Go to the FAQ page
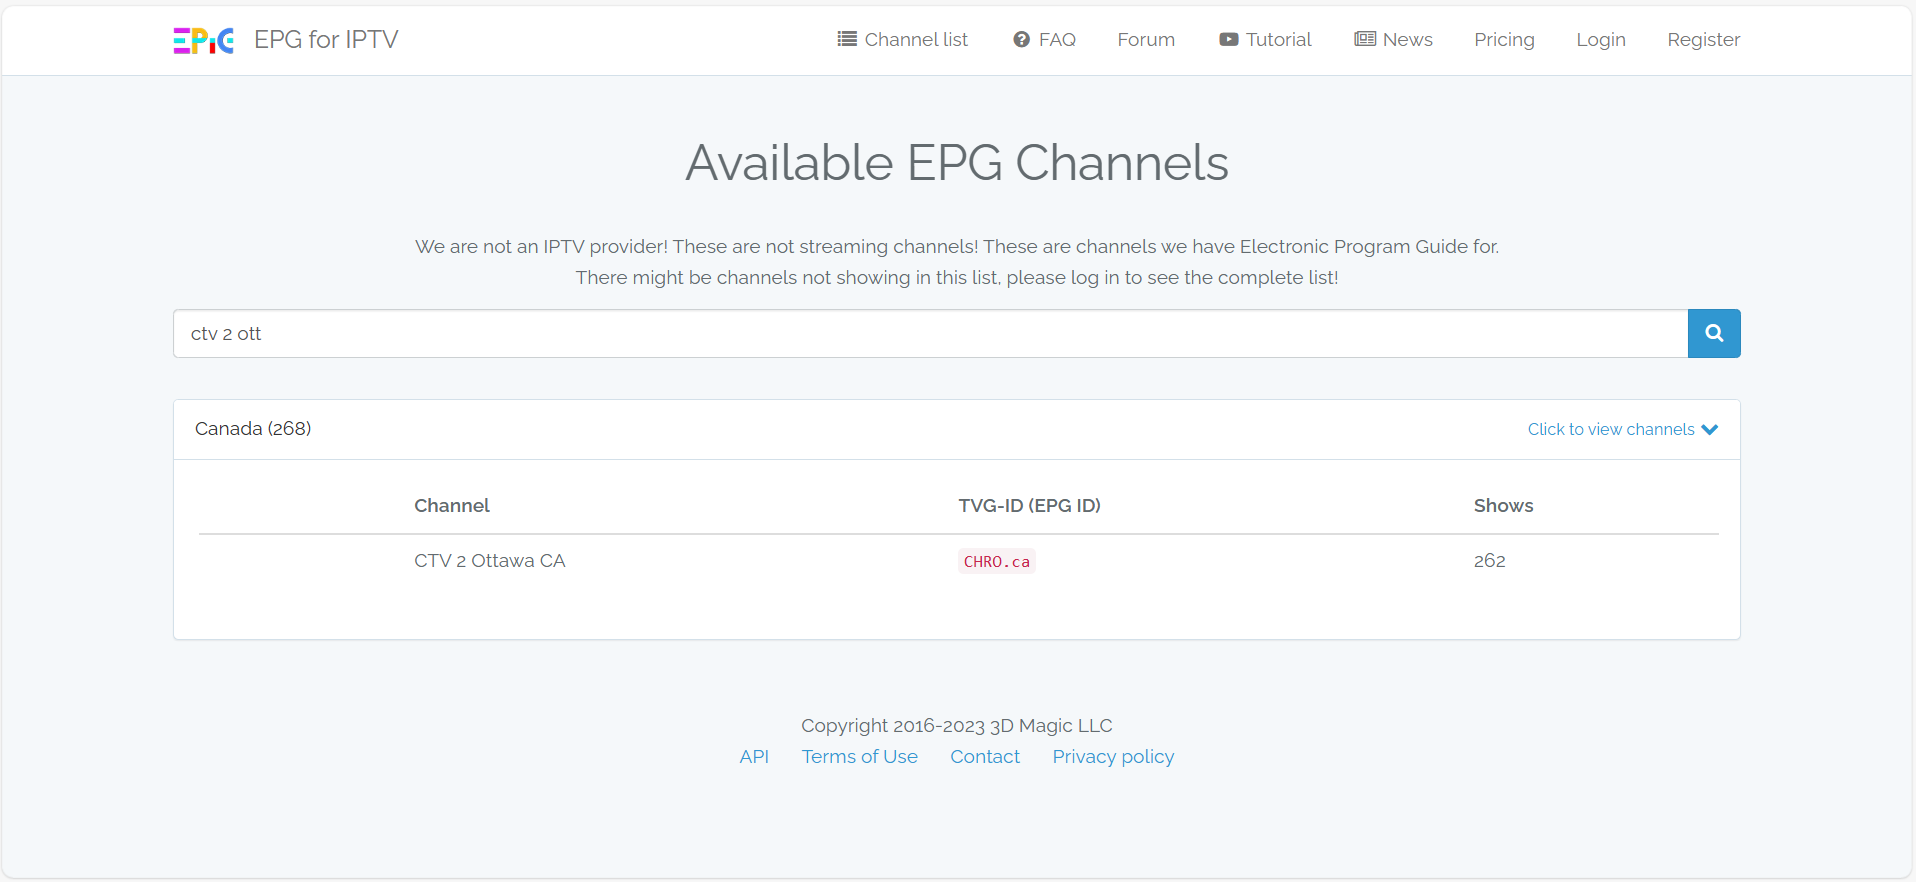The image size is (1916, 882). click(x=1044, y=40)
